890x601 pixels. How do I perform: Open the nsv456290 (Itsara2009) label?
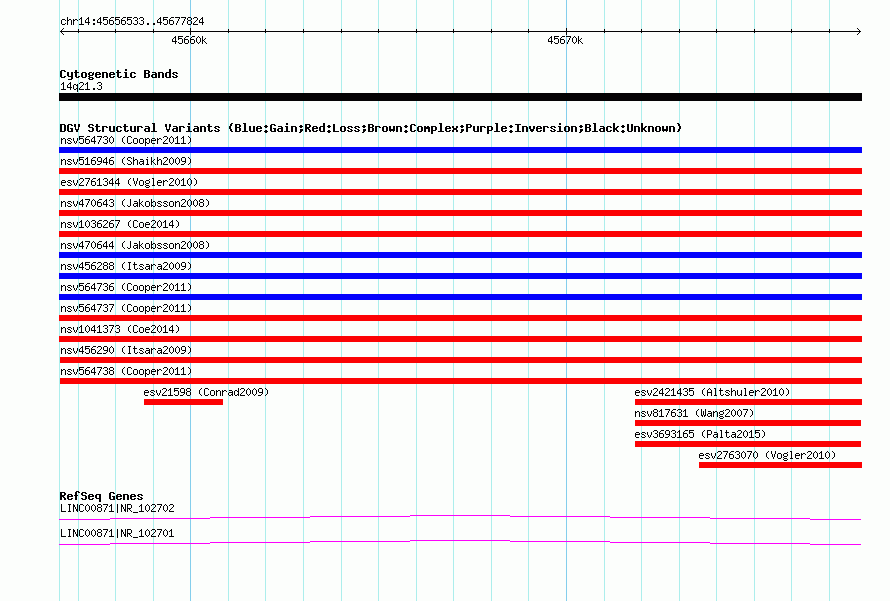point(126,350)
